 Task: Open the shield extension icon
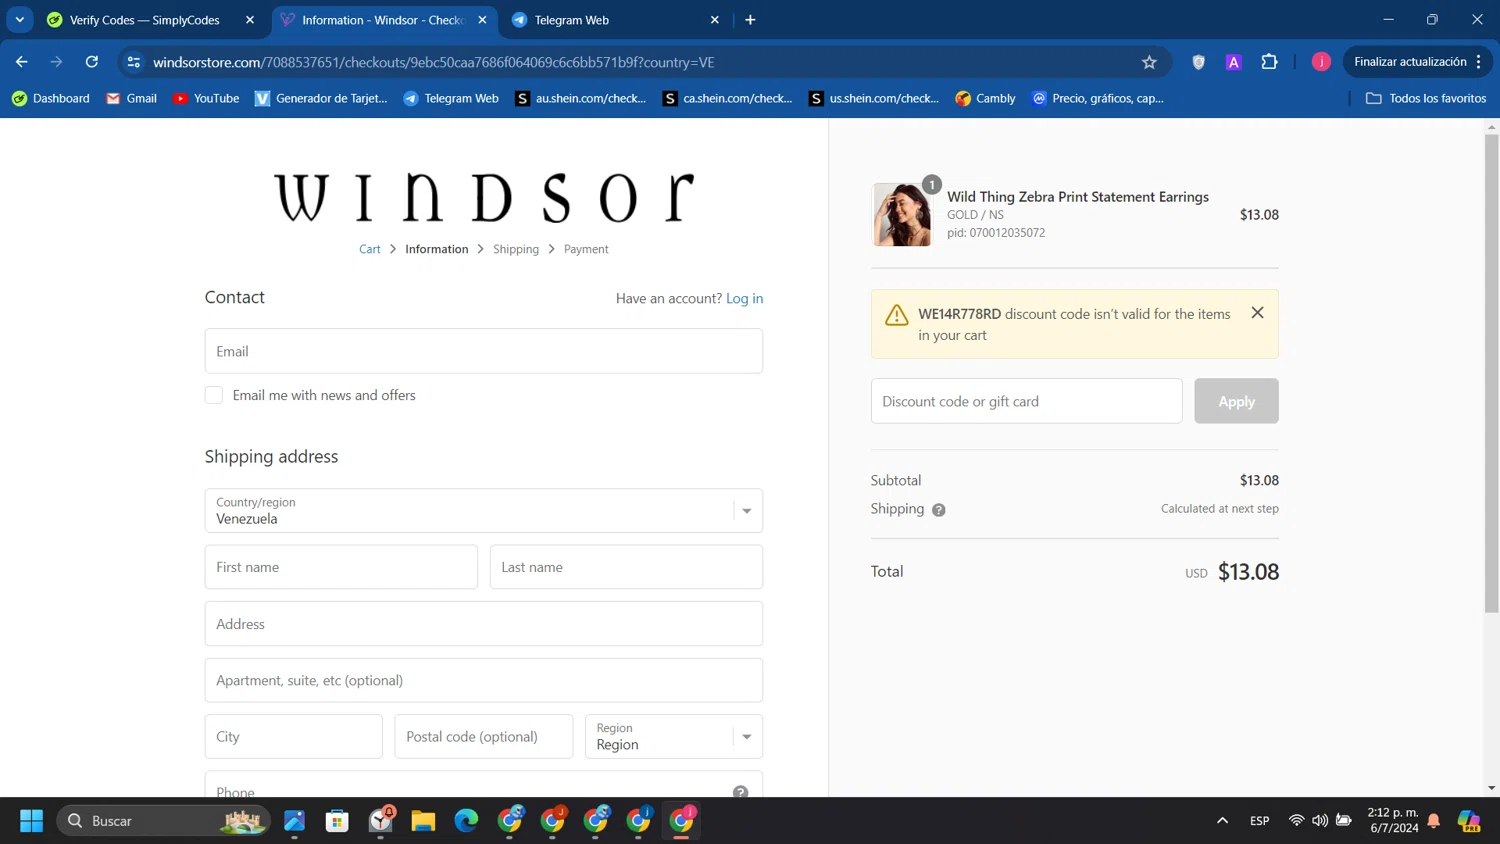[1198, 62]
